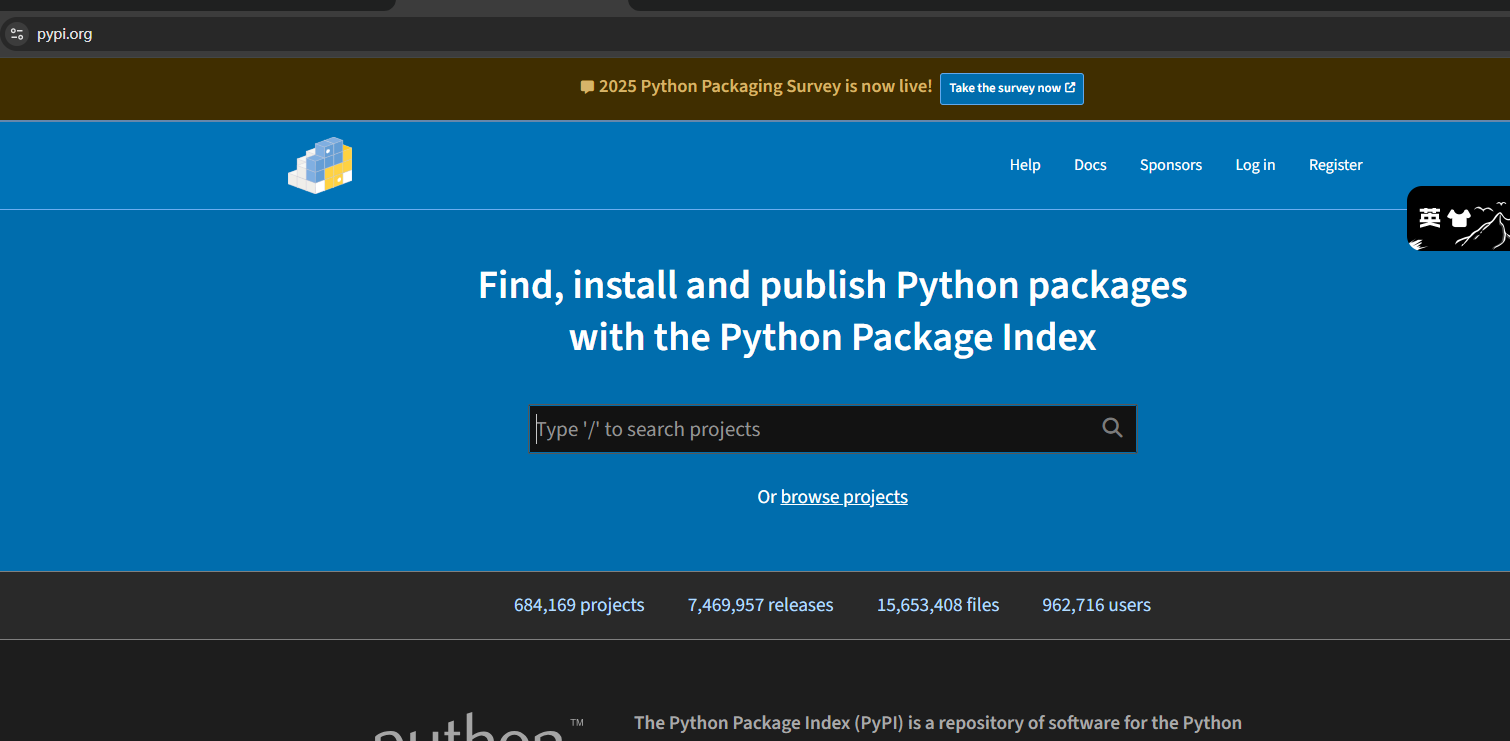The height and width of the screenshot is (741, 1510).
Task: Click Take the survey now button
Action: click(x=1012, y=88)
